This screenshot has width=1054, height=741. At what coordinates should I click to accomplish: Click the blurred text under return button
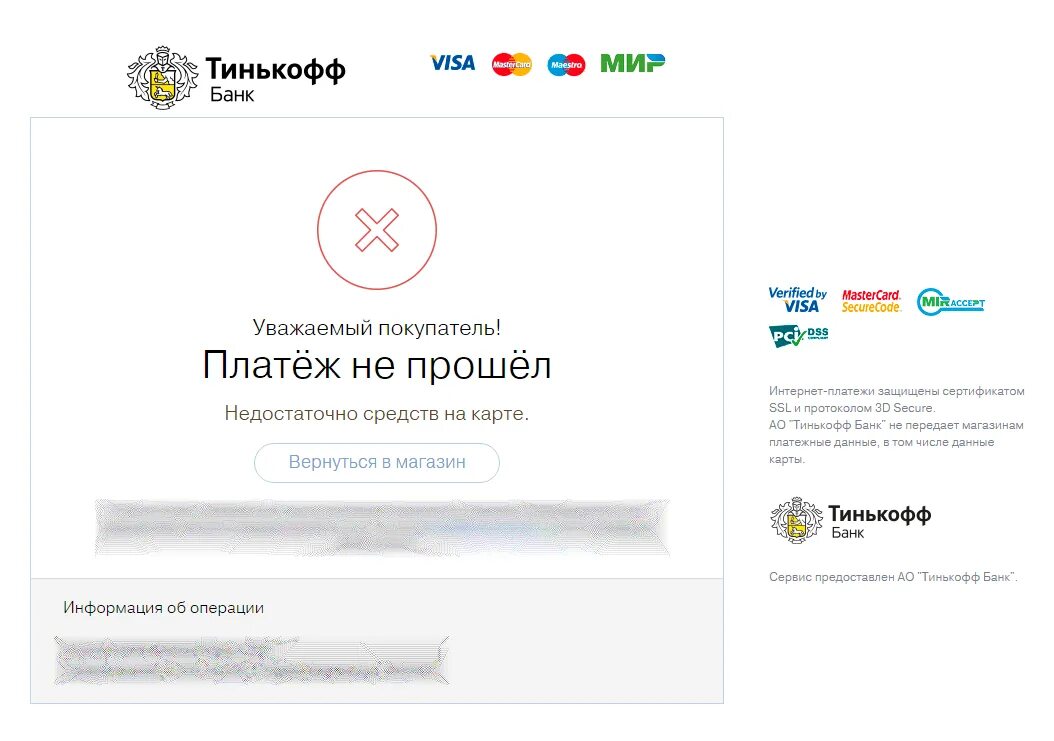coord(382,528)
